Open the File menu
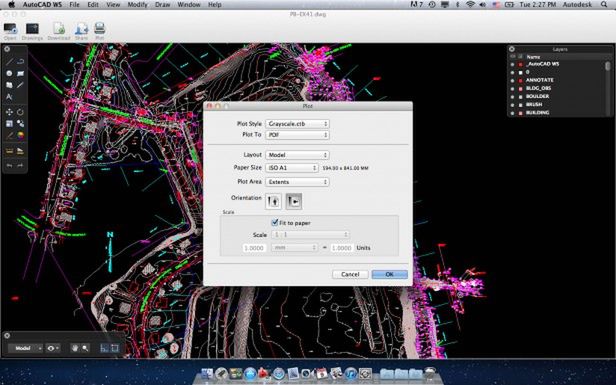Screen dimensions: 616x385 click(x=74, y=5)
